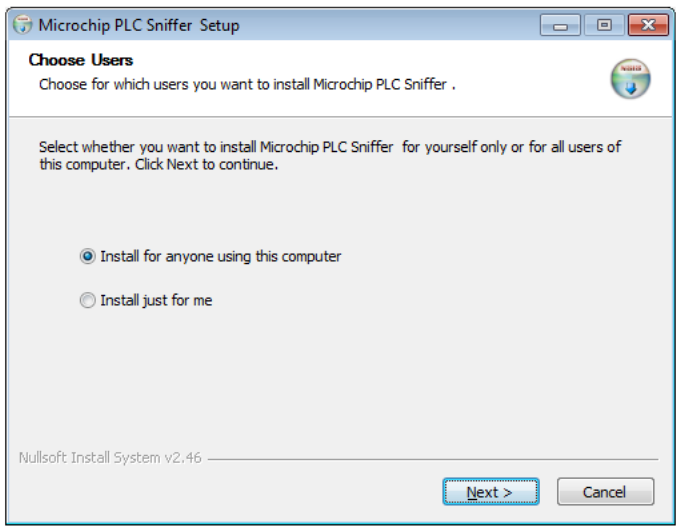This screenshot has width=684, height=527.
Task: Click the "Select whether you want to install" paragraph
Action: (x=329, y=156)
